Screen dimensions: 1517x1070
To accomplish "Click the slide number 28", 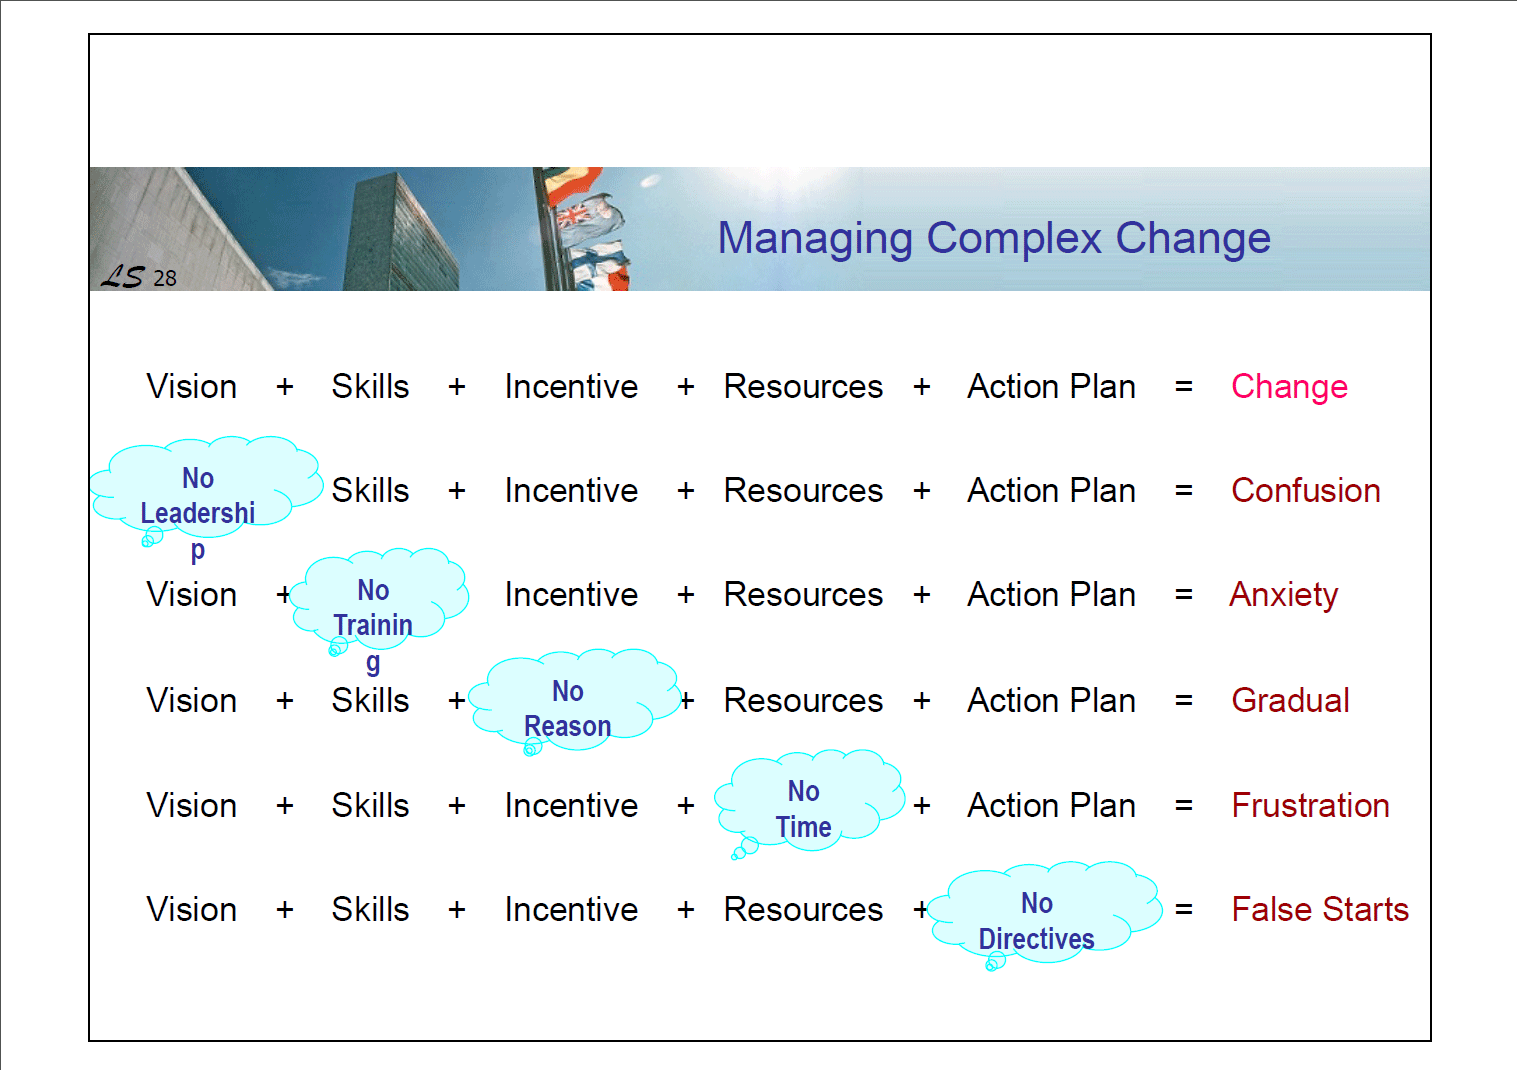I will click(165, 278).
